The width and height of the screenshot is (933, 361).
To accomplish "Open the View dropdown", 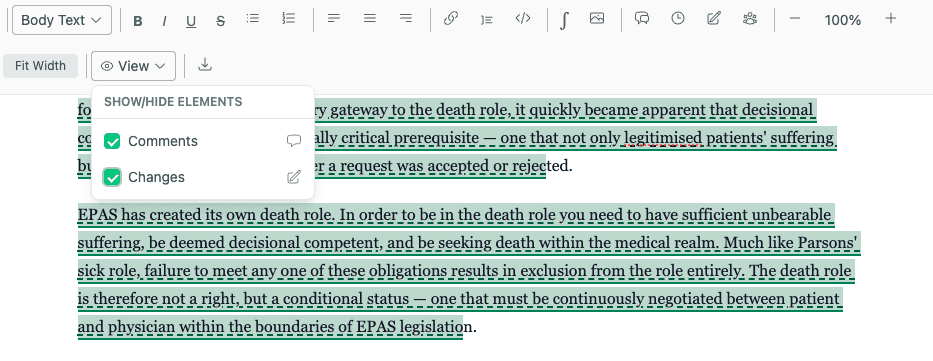I will [133, 66].
